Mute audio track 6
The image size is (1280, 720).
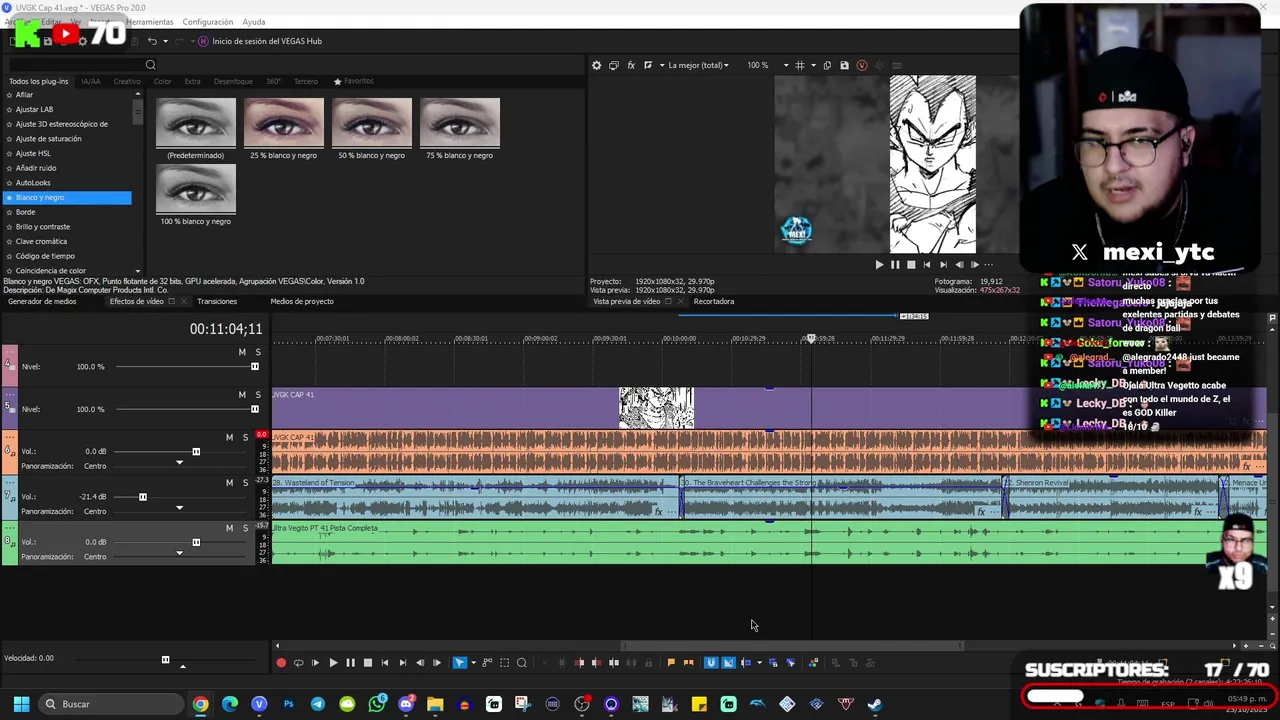(229, 437)
